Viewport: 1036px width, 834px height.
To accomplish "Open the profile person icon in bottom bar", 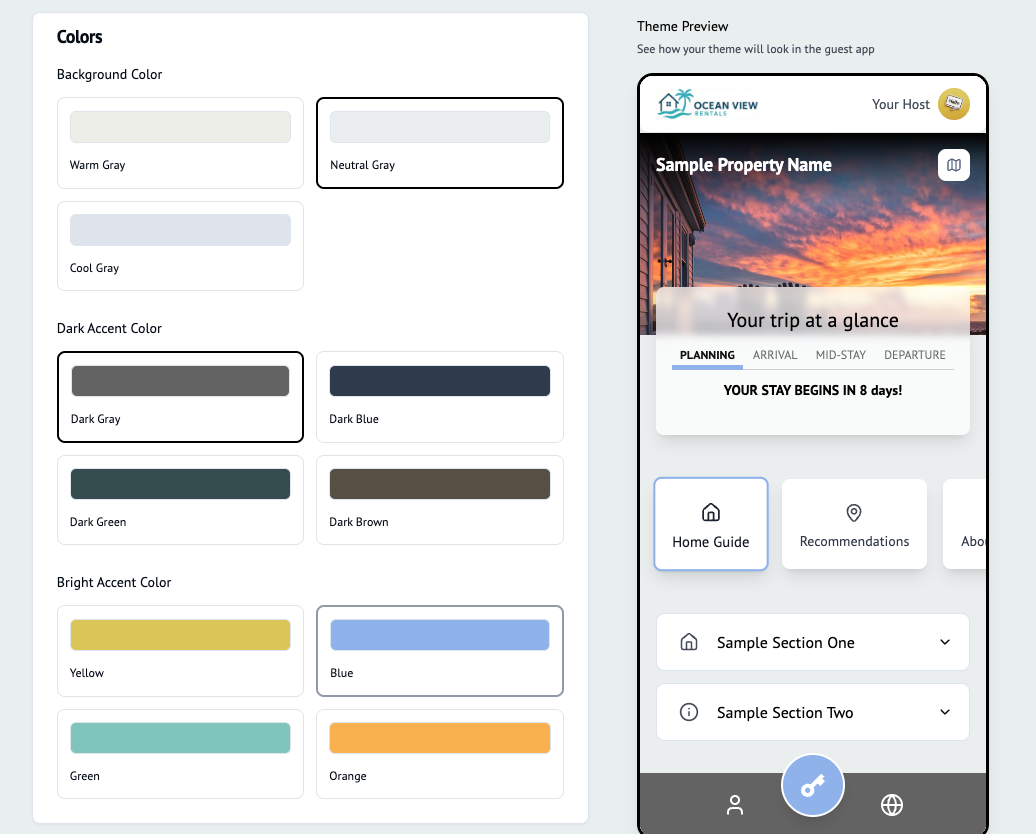I will click(735, 805).
